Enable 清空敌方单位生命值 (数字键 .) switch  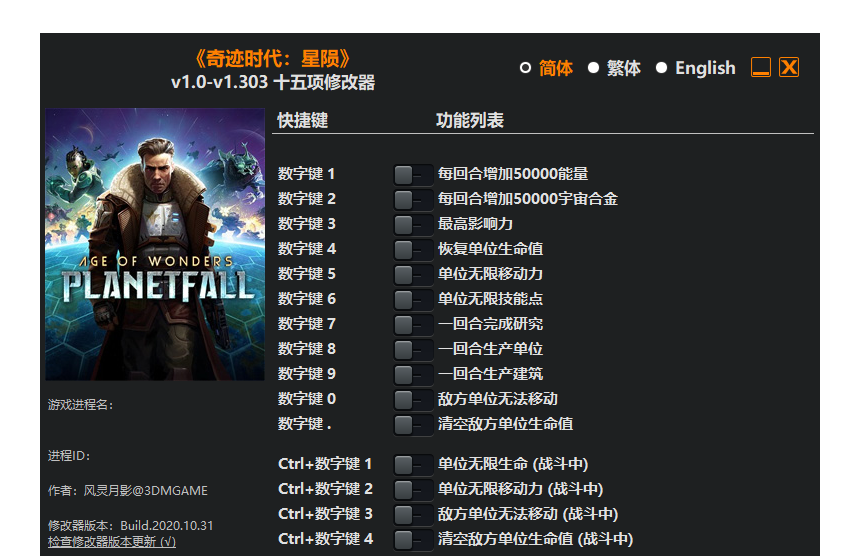[x=413, y=424]
